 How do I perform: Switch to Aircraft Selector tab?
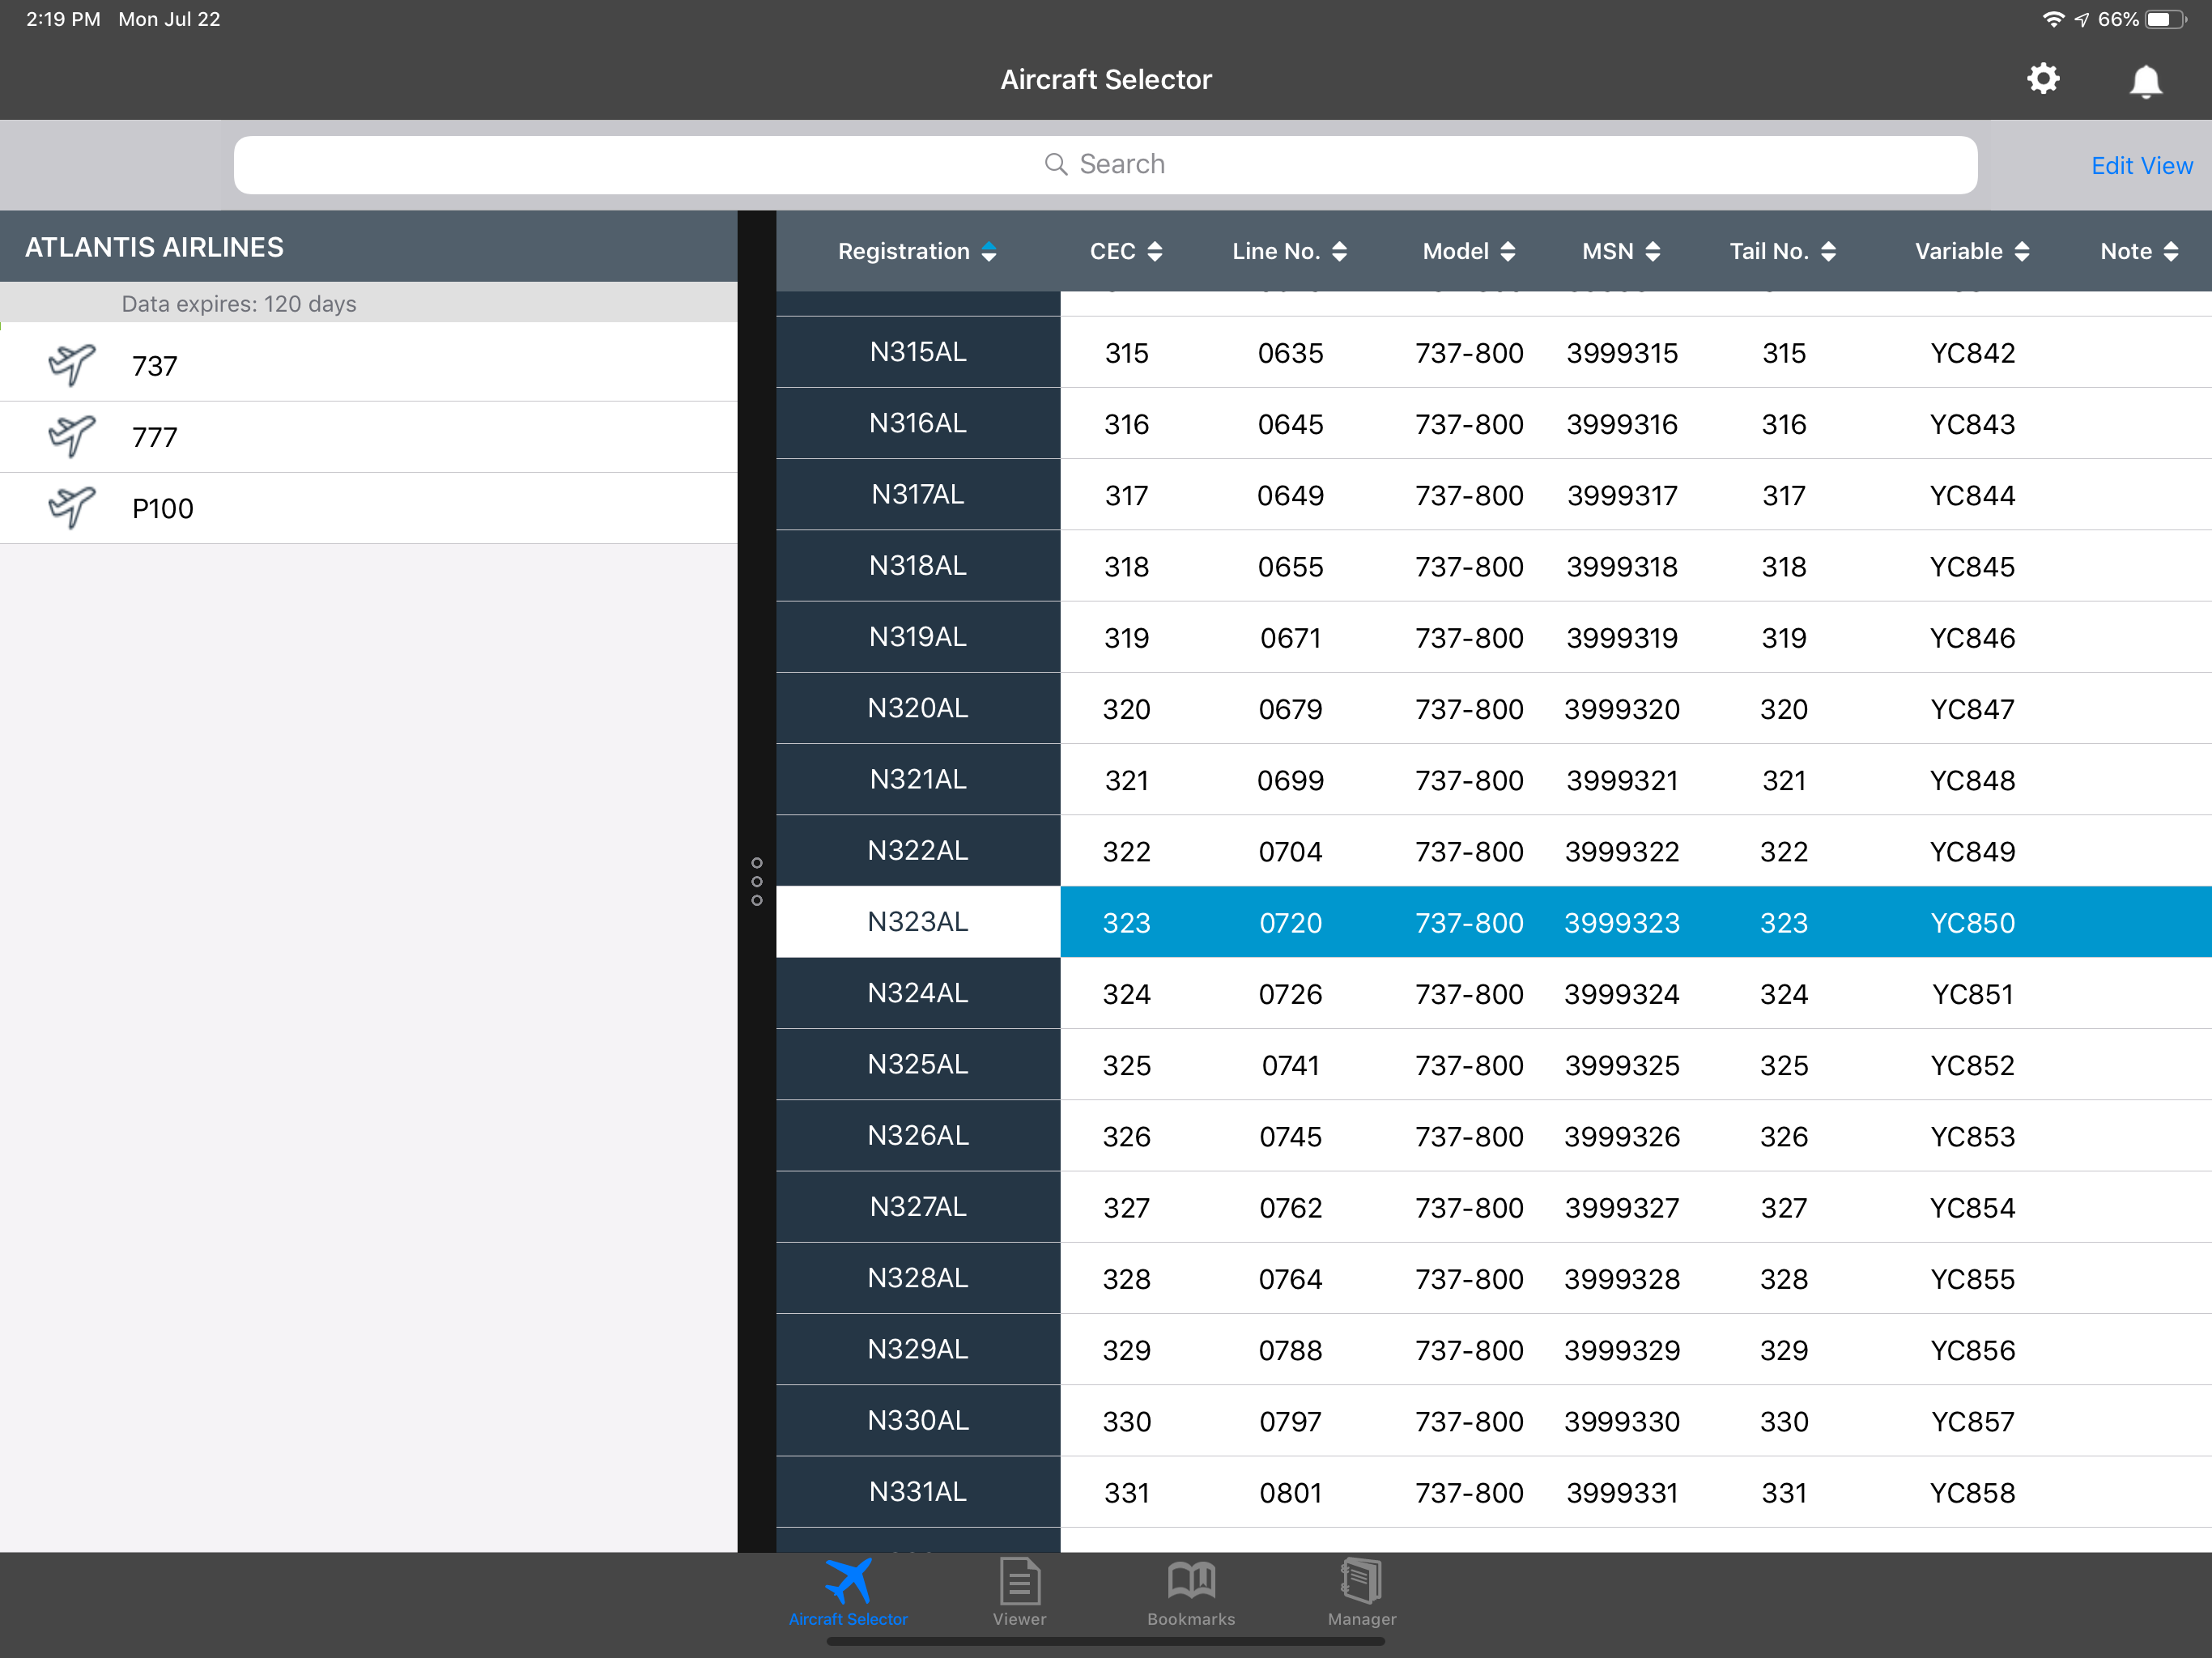coord(848,1592)
